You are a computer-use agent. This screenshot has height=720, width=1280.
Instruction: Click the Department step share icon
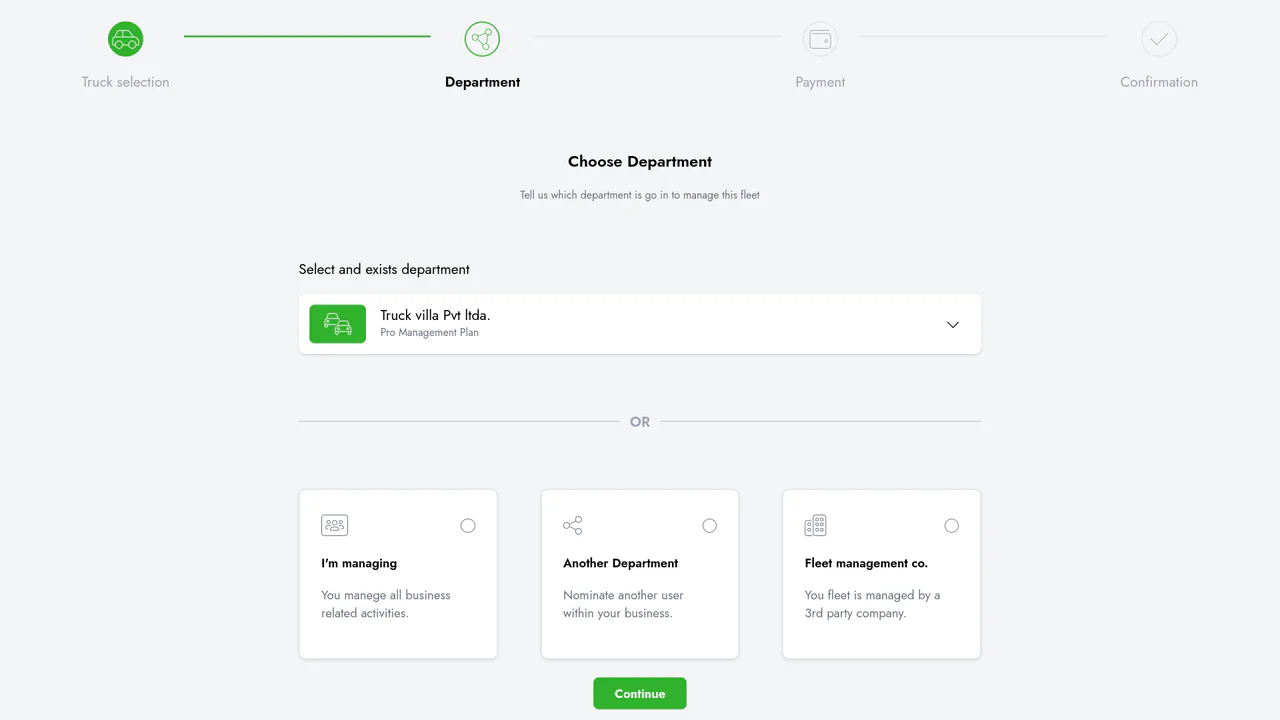click(x=482, y=39)
